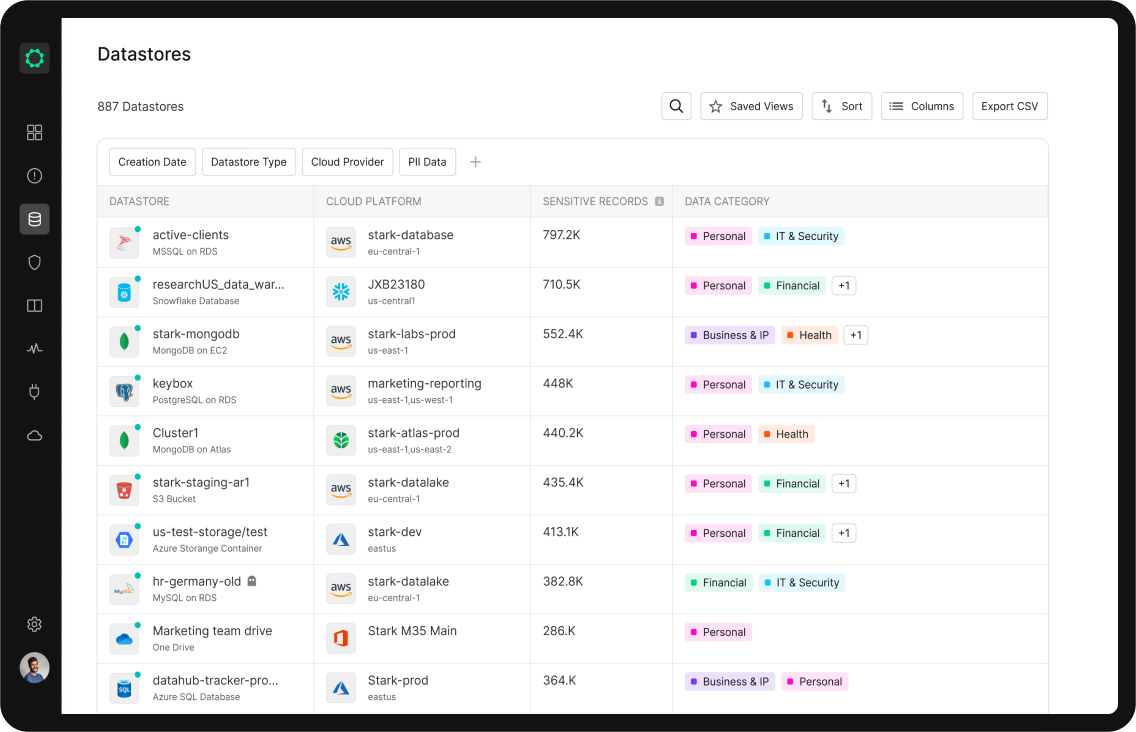Open the PII Data filter

coord(427,161)
